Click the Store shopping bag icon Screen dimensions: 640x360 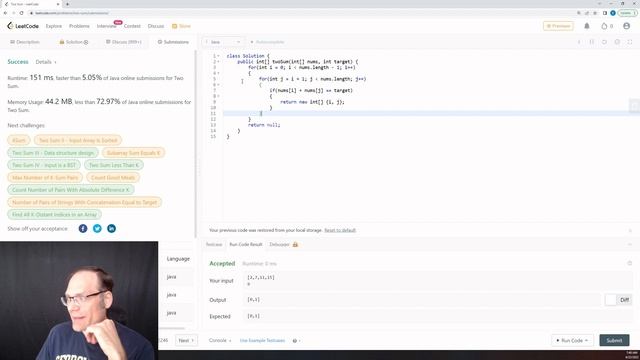(174, 26)
